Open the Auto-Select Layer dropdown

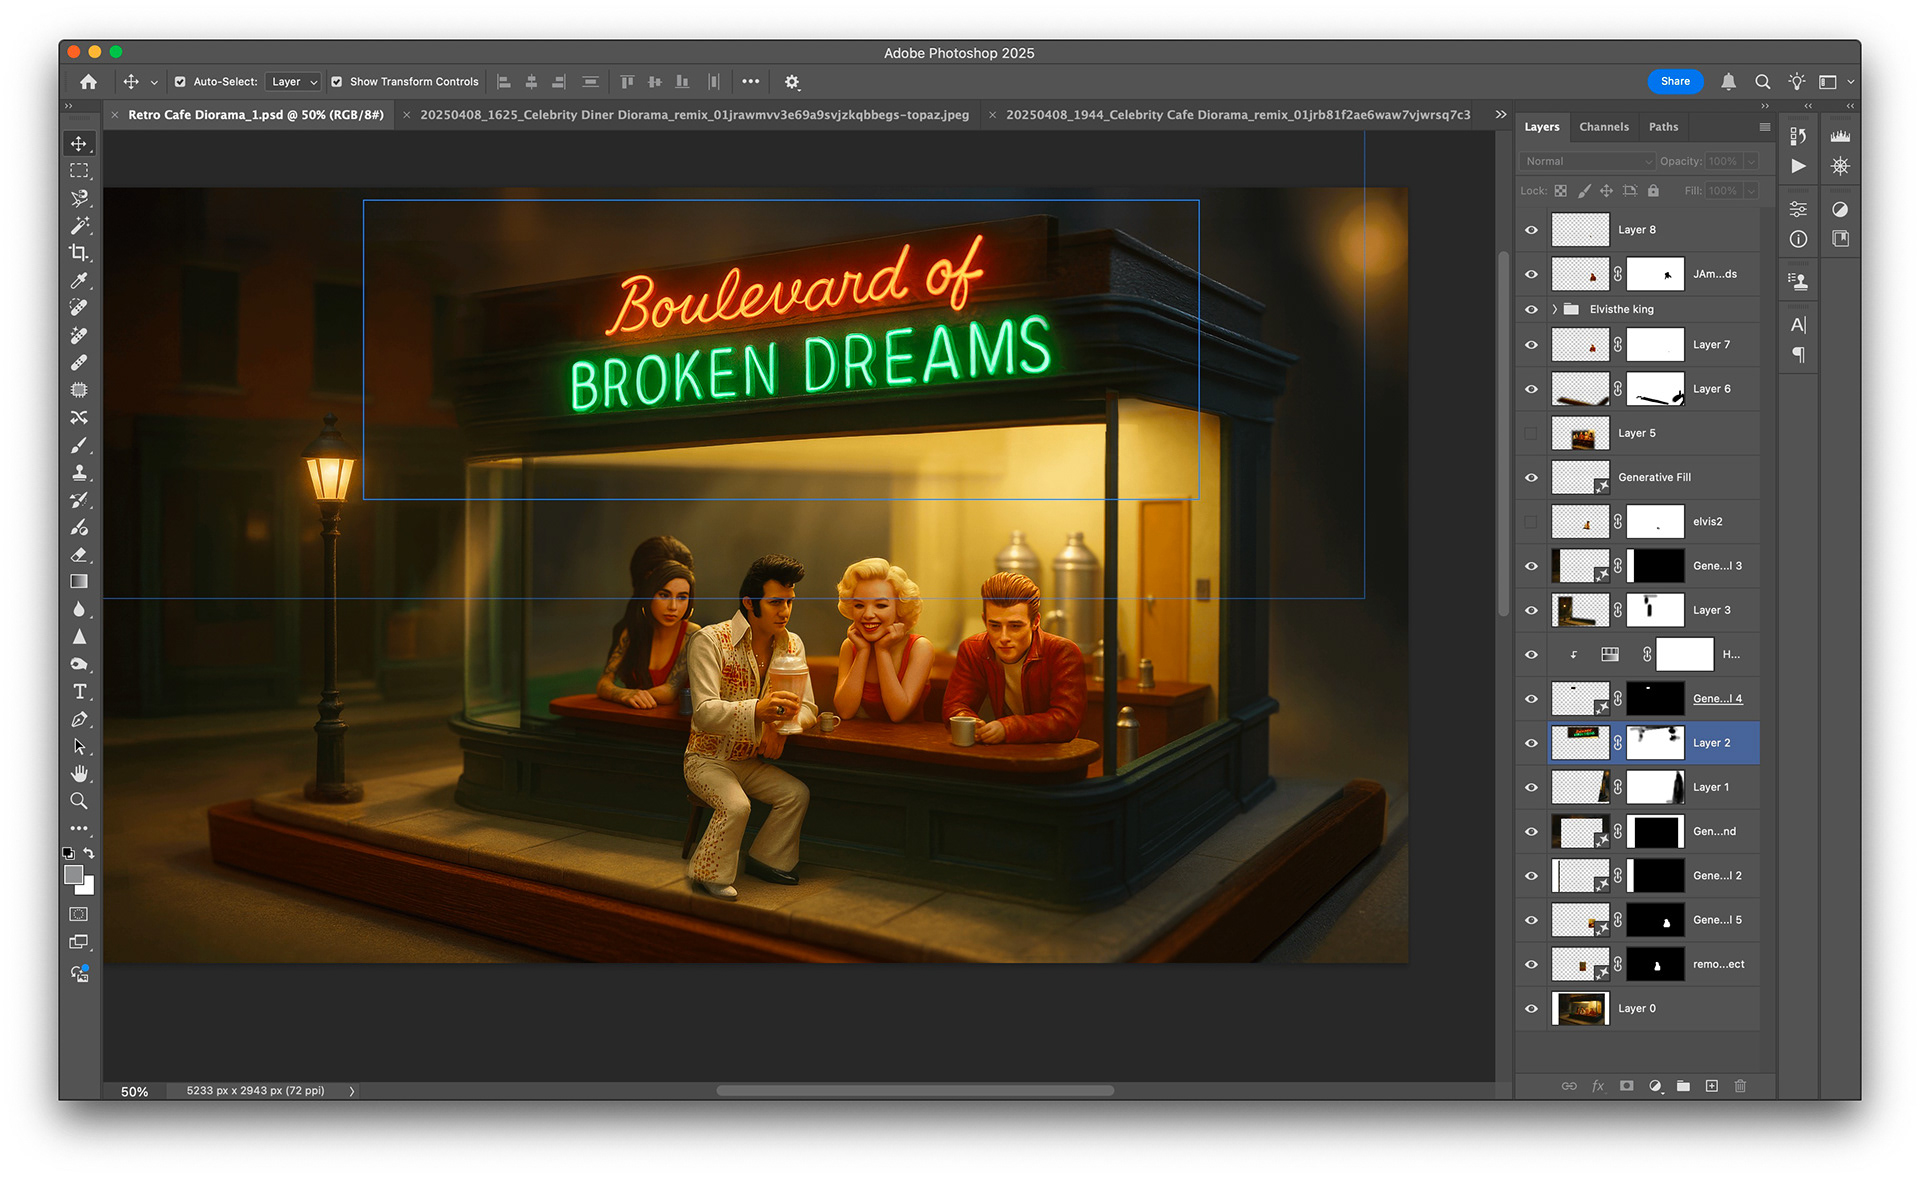294,82
